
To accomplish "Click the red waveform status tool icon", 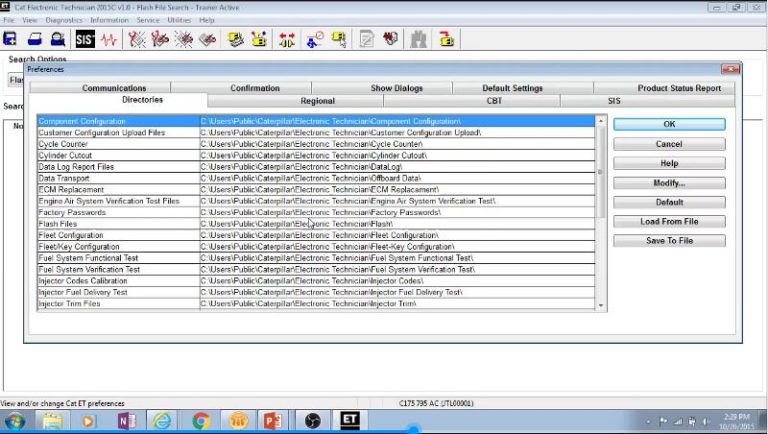I will 108,40.
